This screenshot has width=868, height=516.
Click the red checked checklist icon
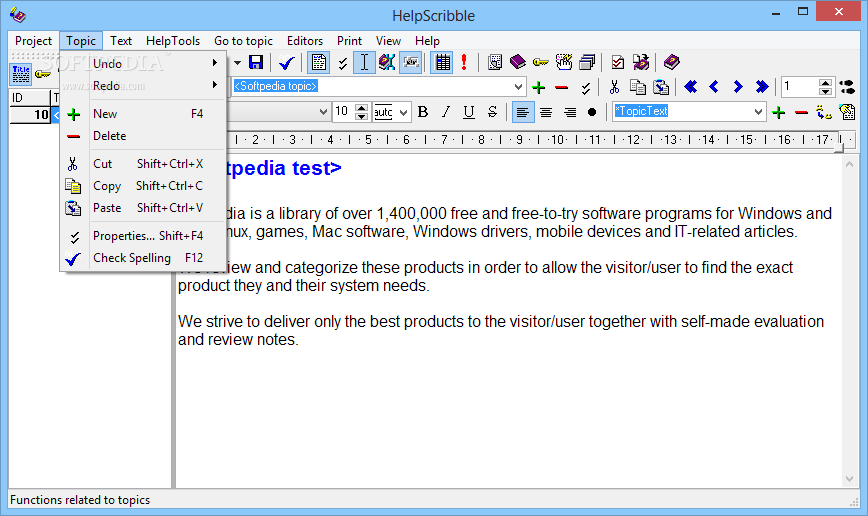click(618, 63)
